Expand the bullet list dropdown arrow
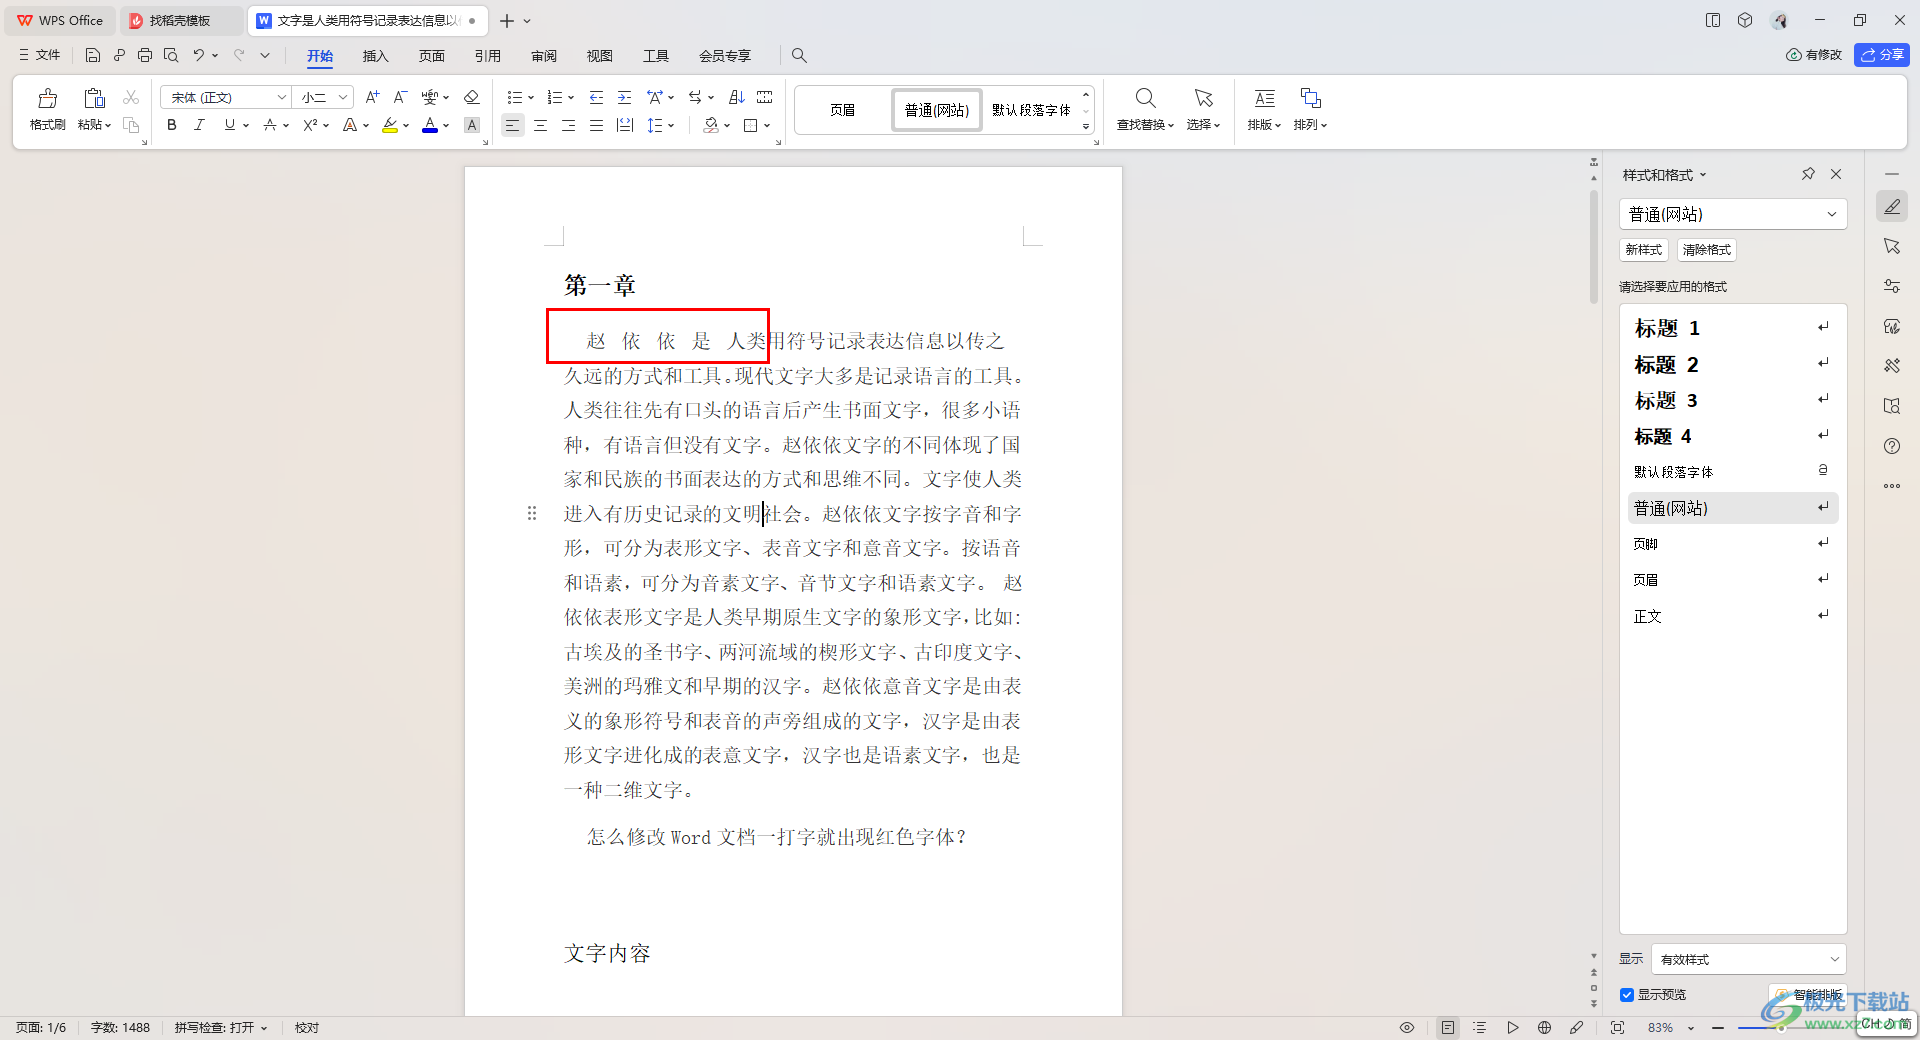This screenshot has height=1040, width=1920. click(x=531, y=98)
